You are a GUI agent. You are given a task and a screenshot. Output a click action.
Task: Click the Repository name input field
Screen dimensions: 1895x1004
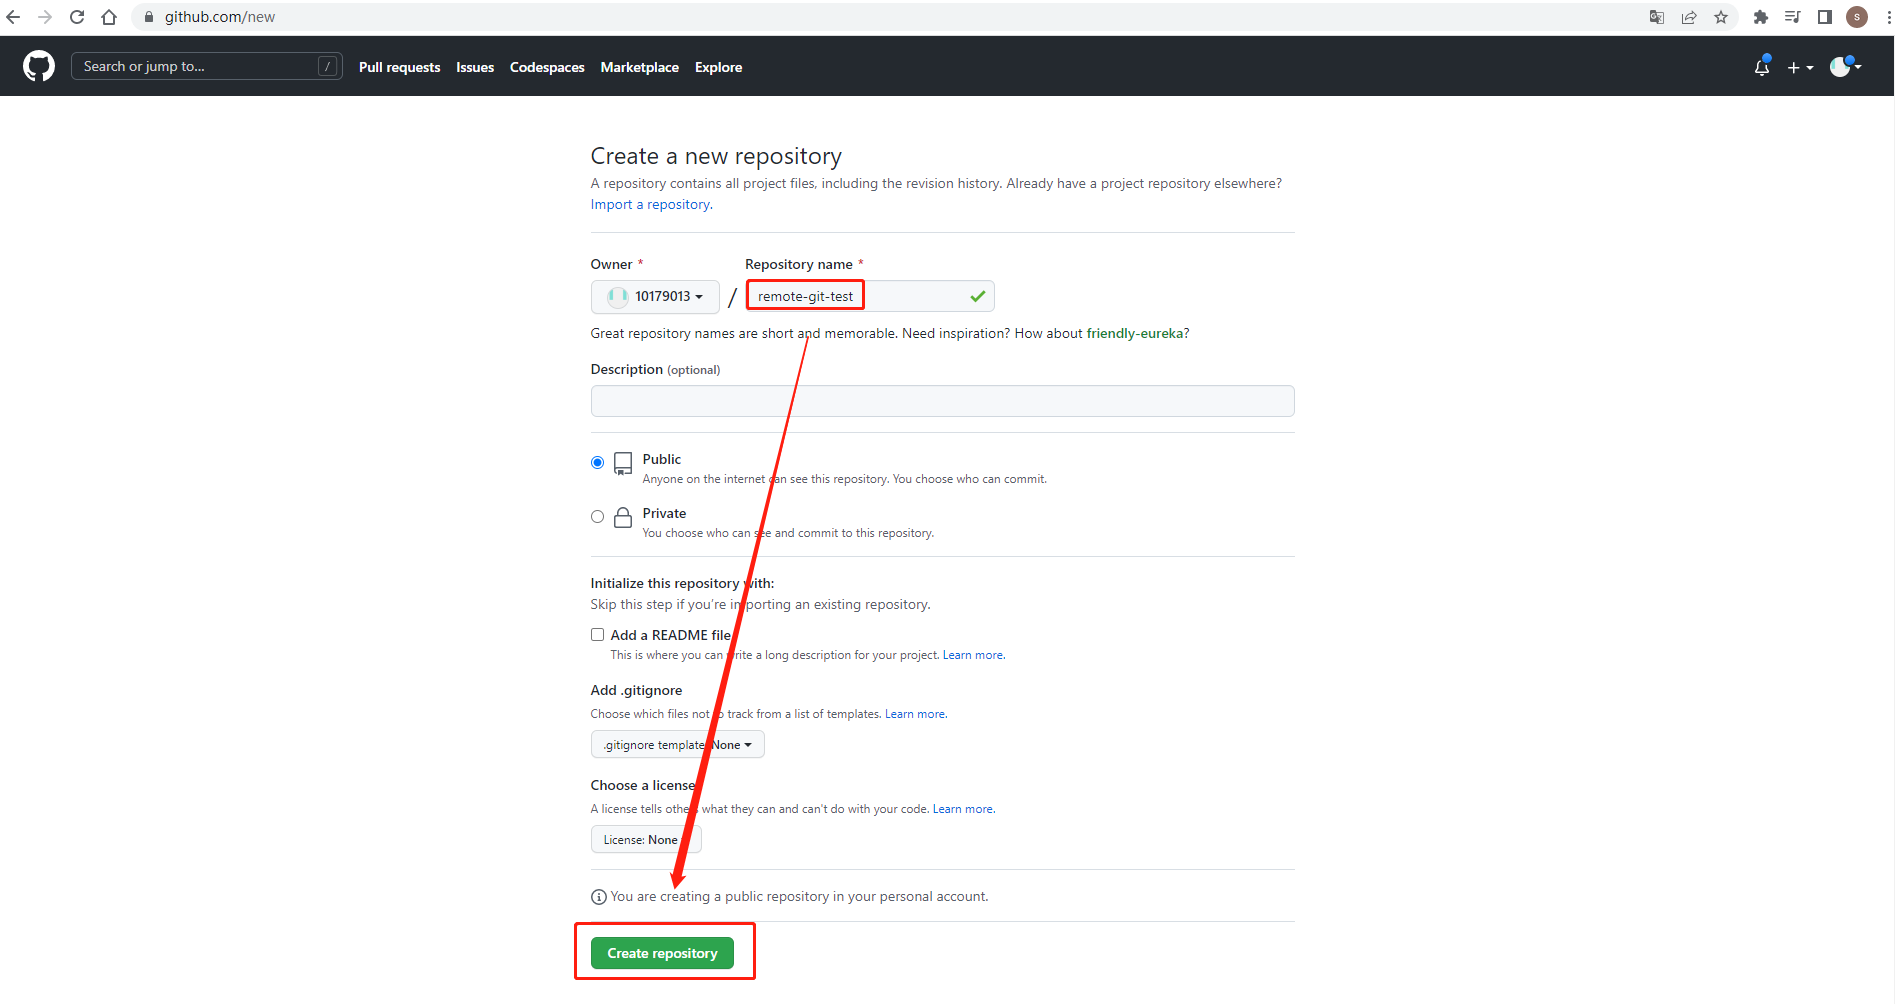[870, 296]
